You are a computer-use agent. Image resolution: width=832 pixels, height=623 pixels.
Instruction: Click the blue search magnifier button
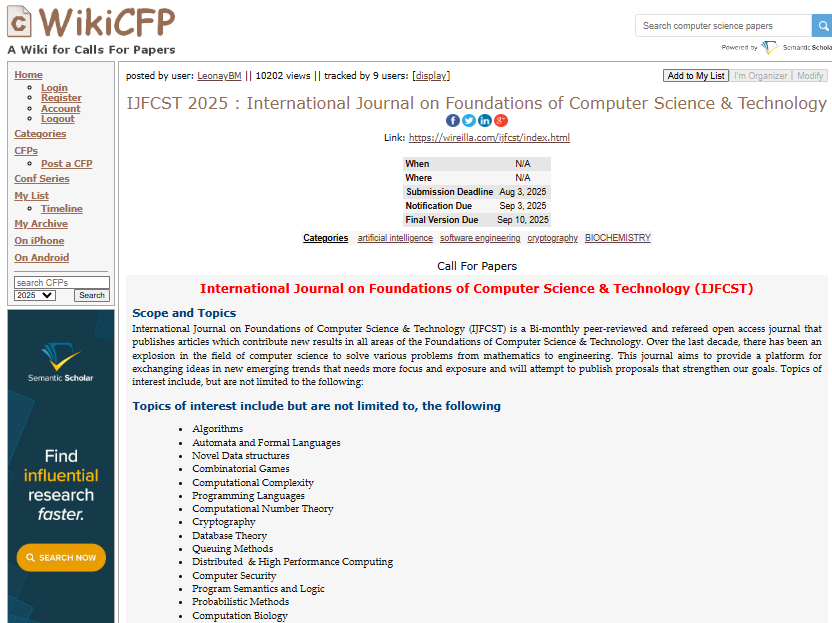point(822,25)
